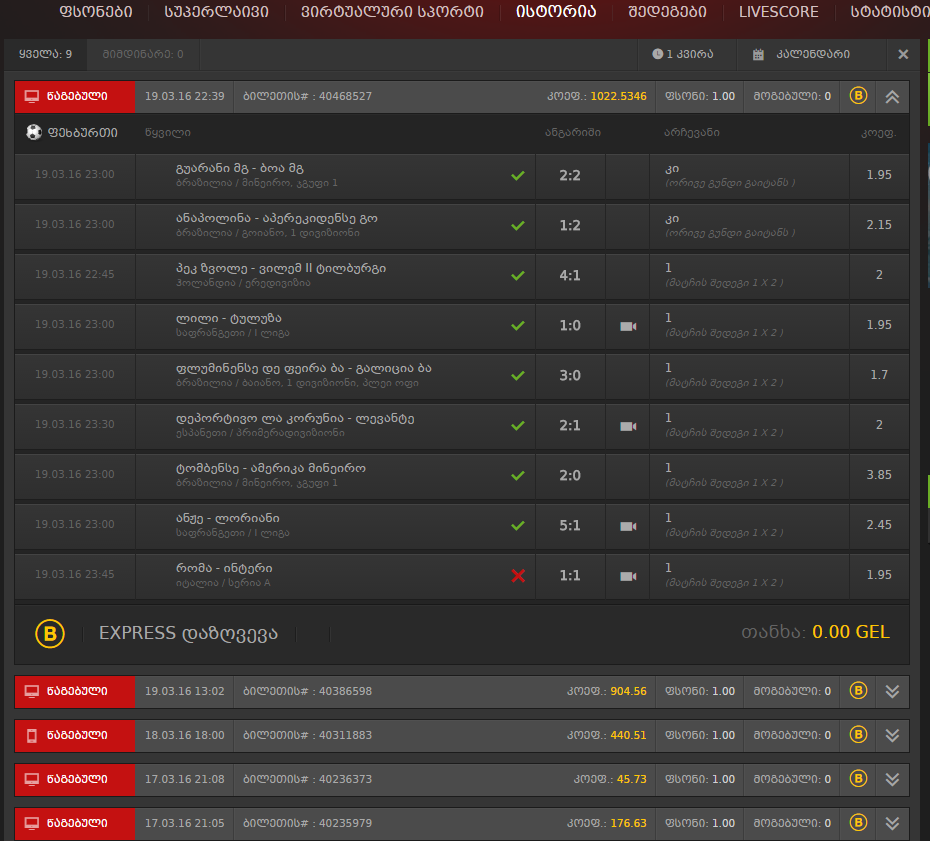Click red cross on რომა - ინტერი row
Viewport: 930px width, 841px height.
(x=518, y=575)
